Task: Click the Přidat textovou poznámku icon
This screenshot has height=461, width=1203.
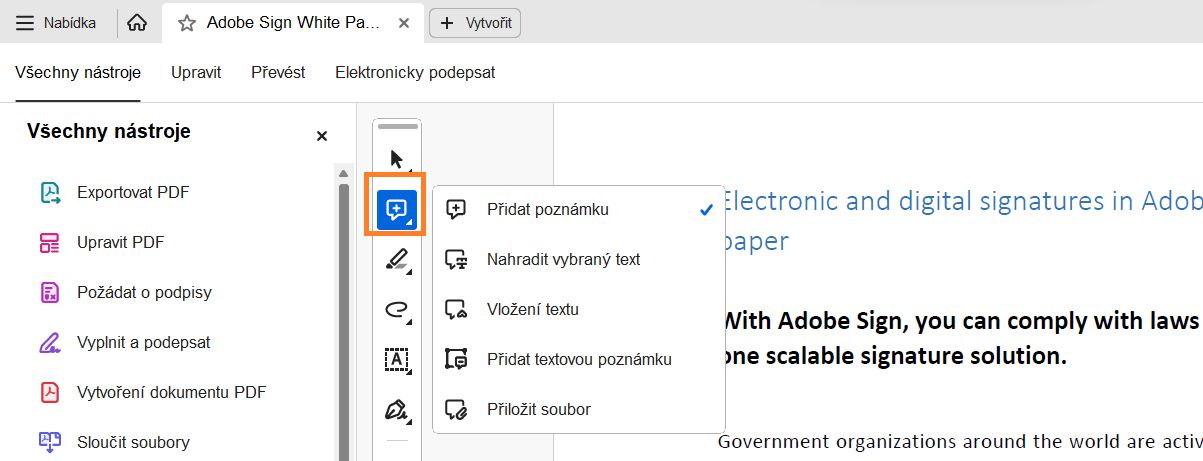Action: coord(457,359)
